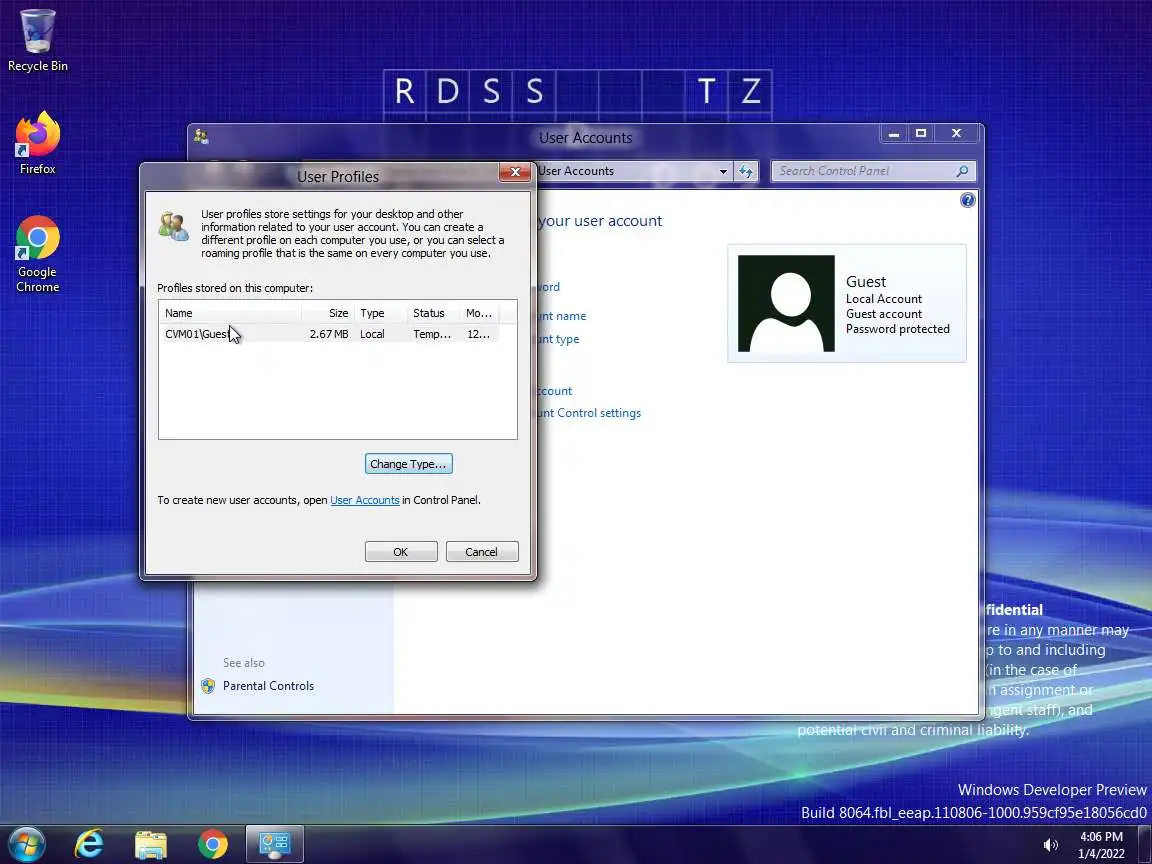Screen dimensions: 1152x864
Task: Open the User Account Control settings link
Action: point(588,413)
